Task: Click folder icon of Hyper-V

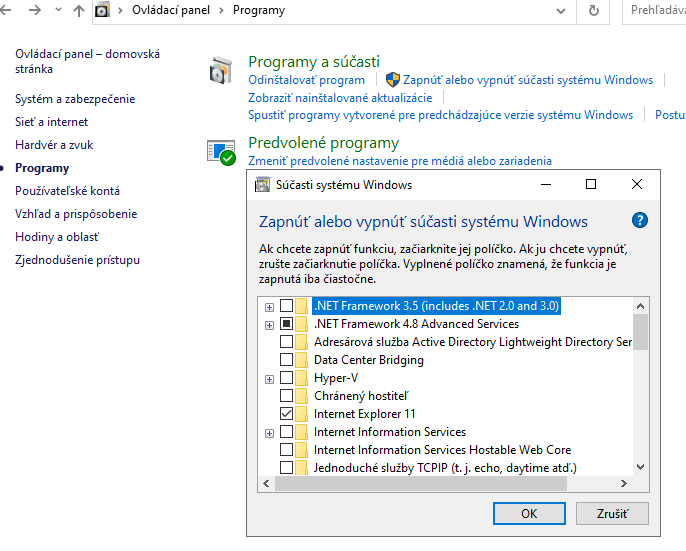Action: (x=301, y=378)
